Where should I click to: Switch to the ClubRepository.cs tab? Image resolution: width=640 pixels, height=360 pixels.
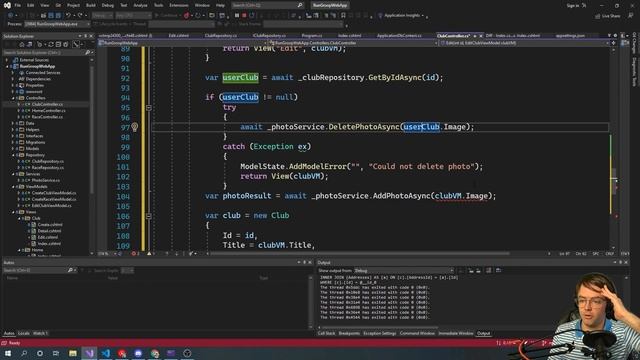(x=220, y=36)
